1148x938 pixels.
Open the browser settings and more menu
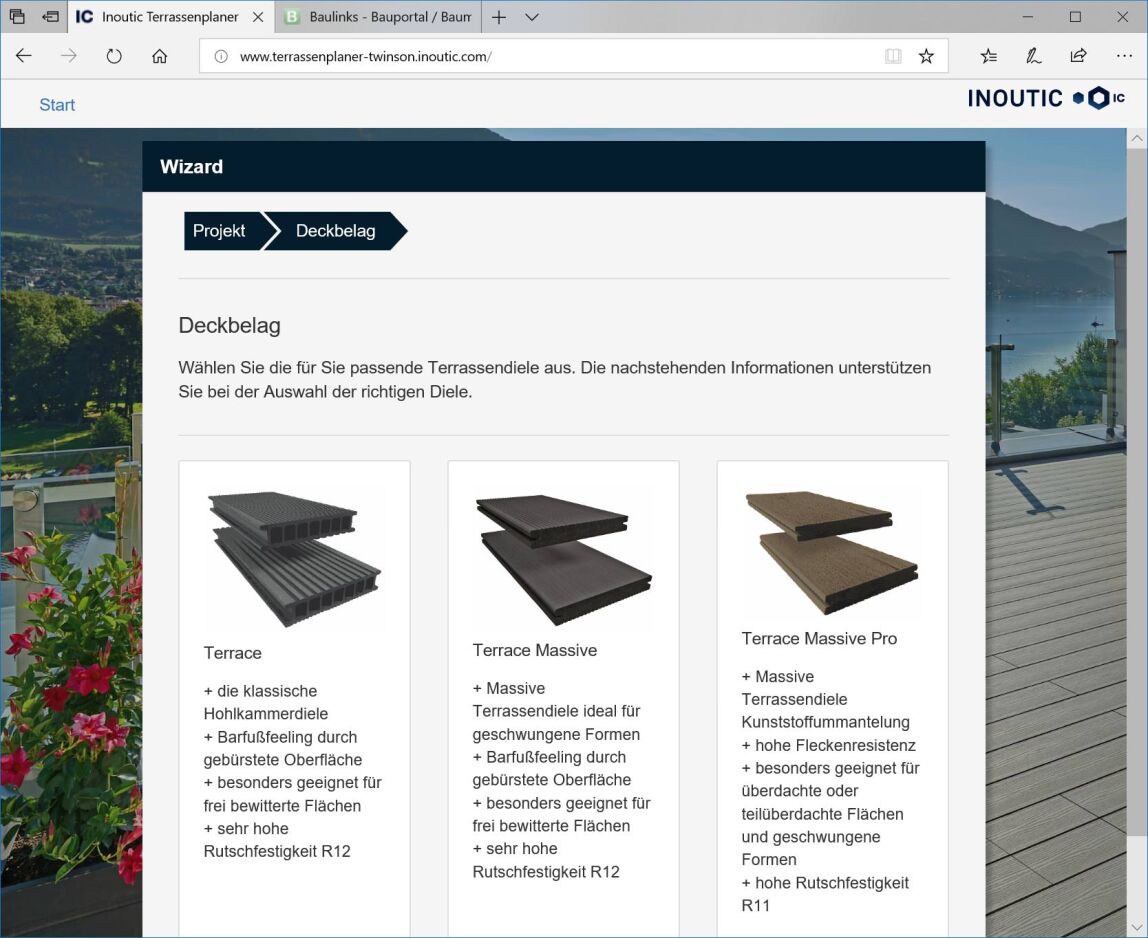coord(1124,56)
